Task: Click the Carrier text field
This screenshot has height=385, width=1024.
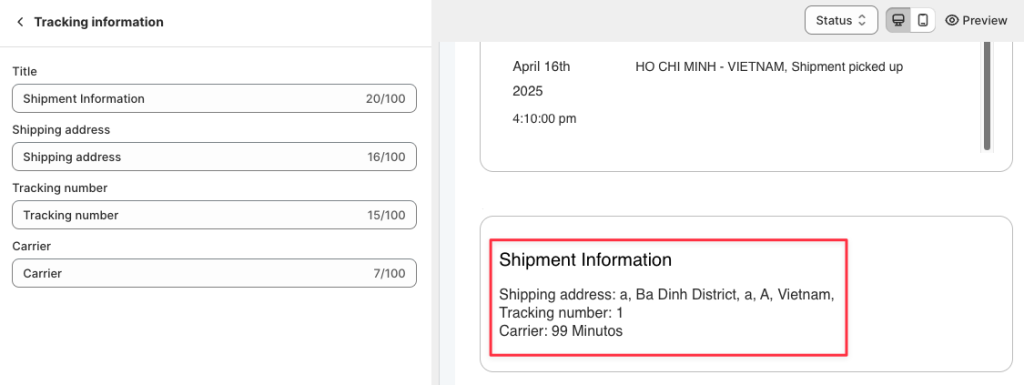Action: coord(214,273)
